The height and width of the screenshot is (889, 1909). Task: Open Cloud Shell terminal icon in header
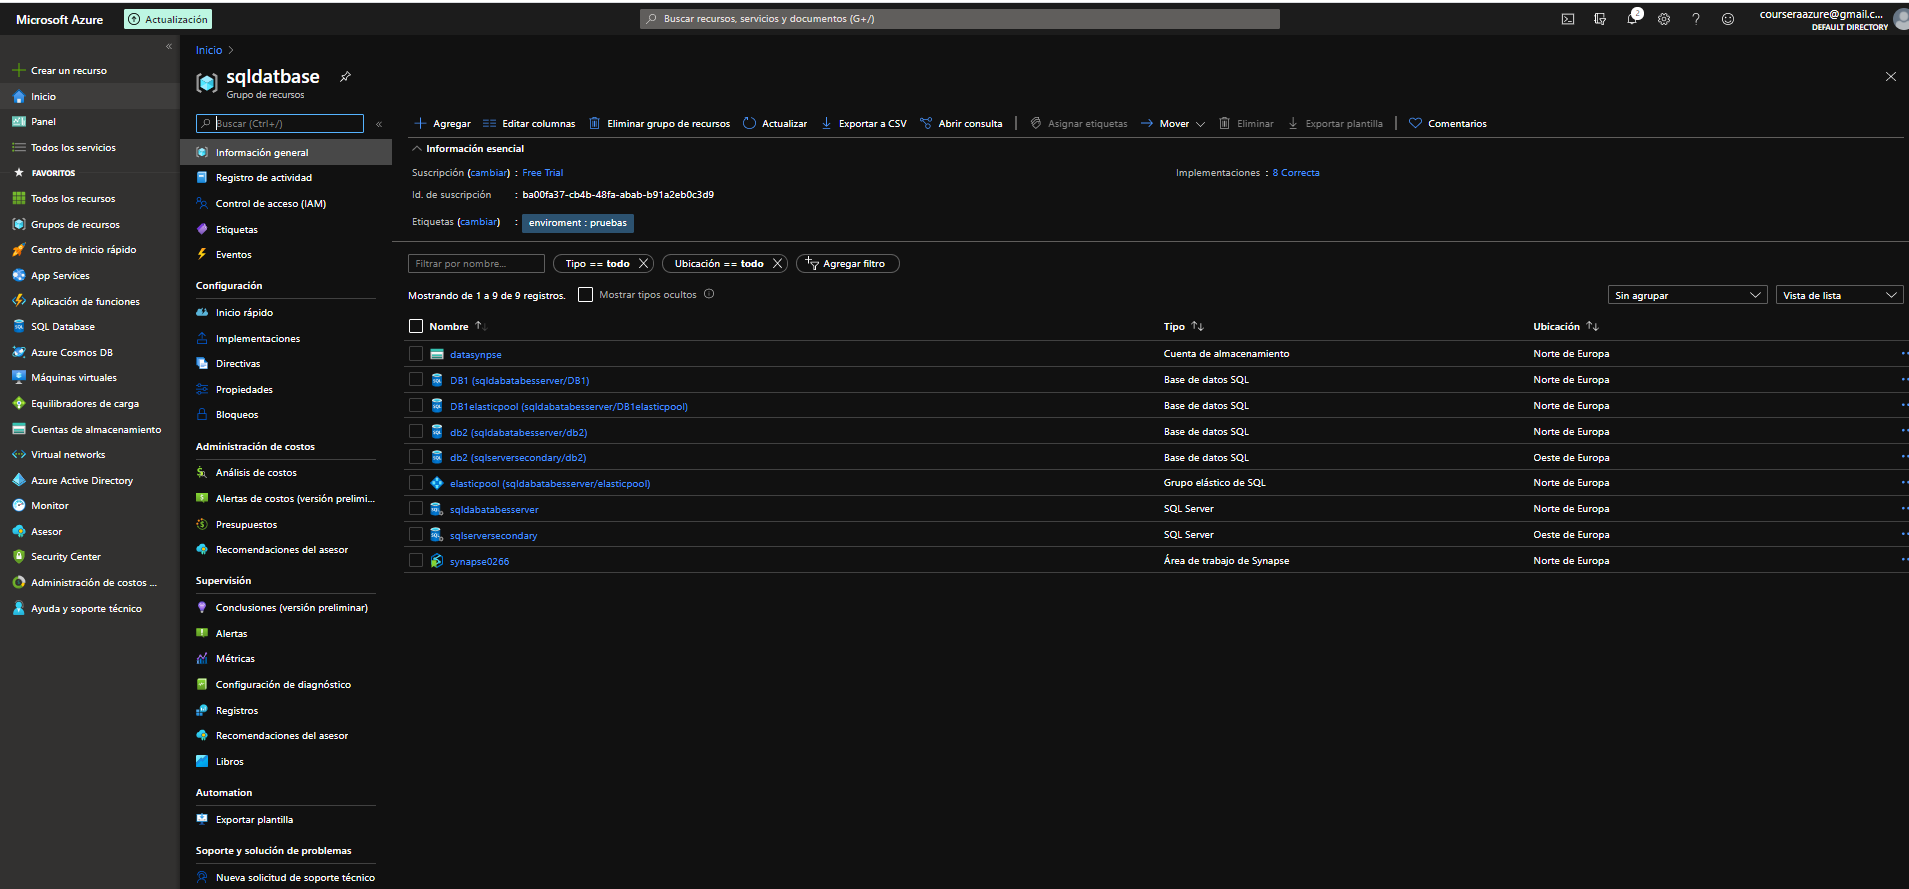coord(1568,19)
